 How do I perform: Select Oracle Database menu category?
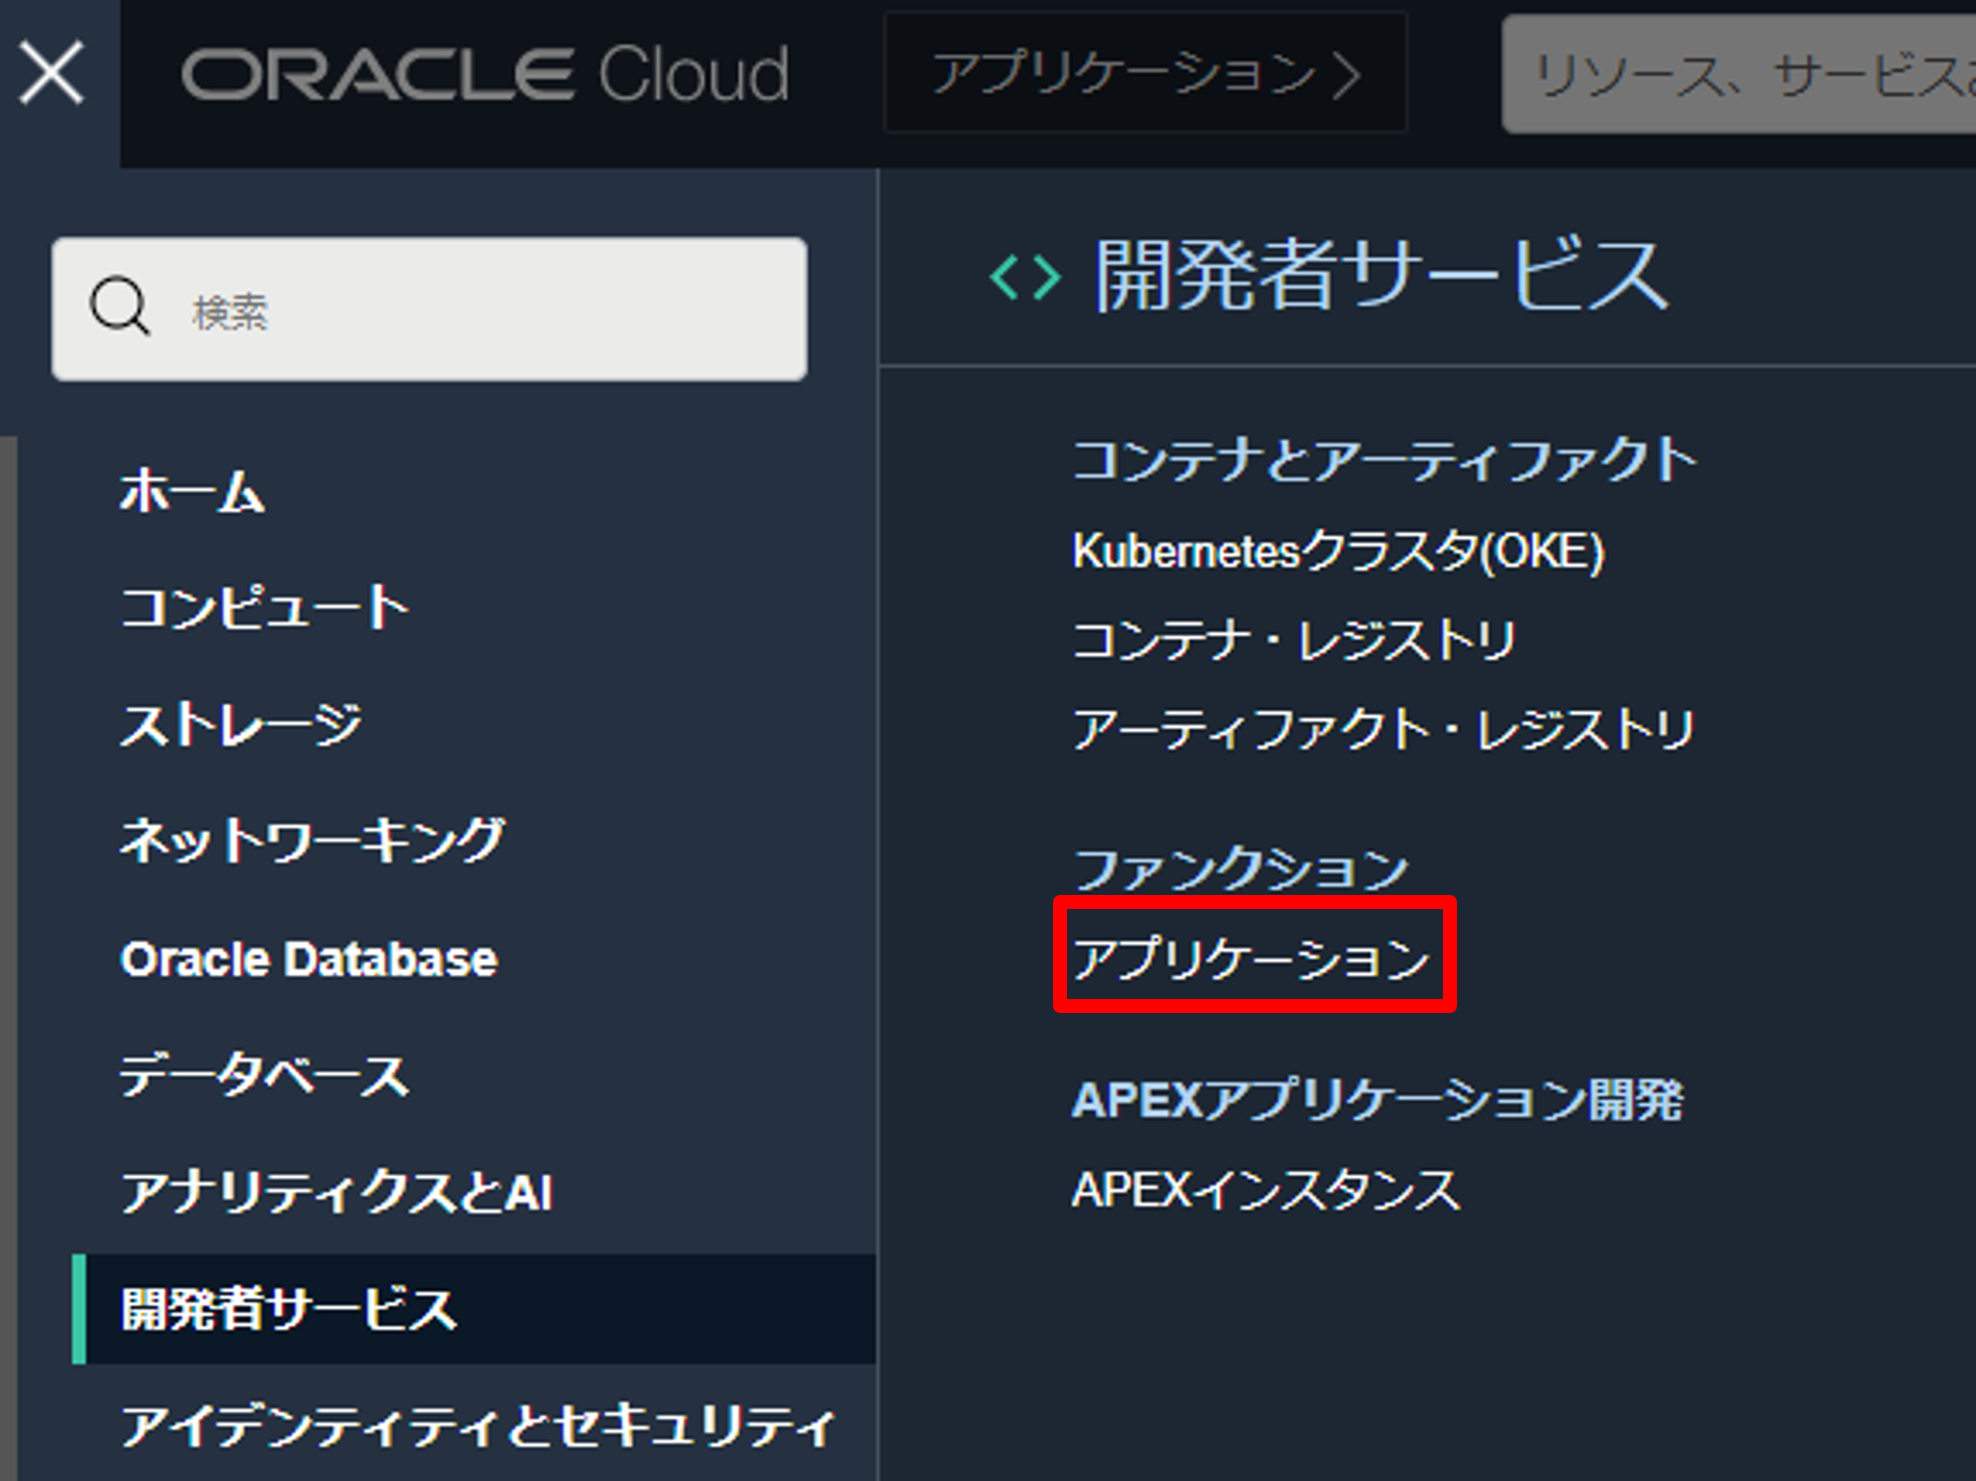click(308, 958)
